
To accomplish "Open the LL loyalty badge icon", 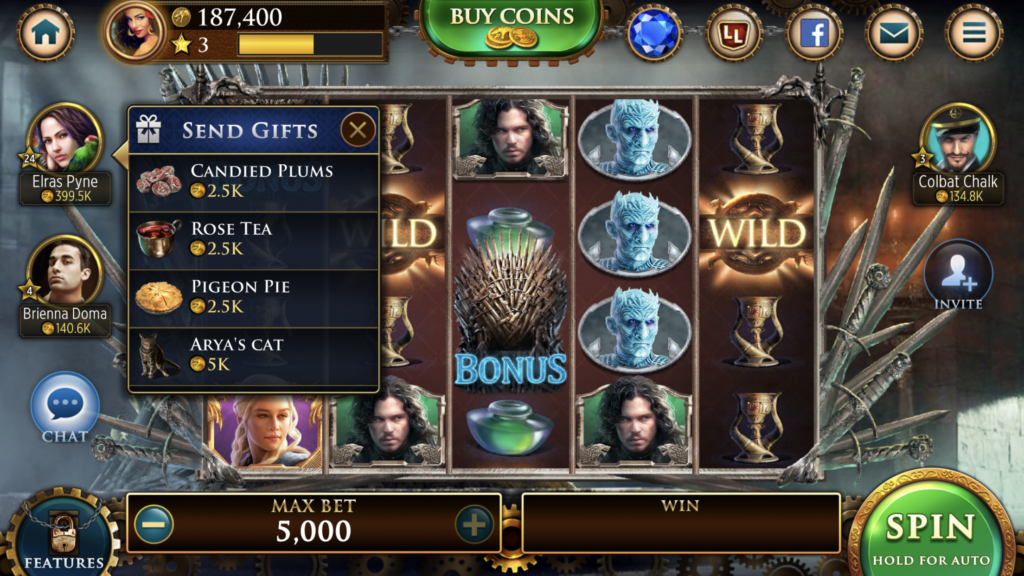I will [733, 33].
